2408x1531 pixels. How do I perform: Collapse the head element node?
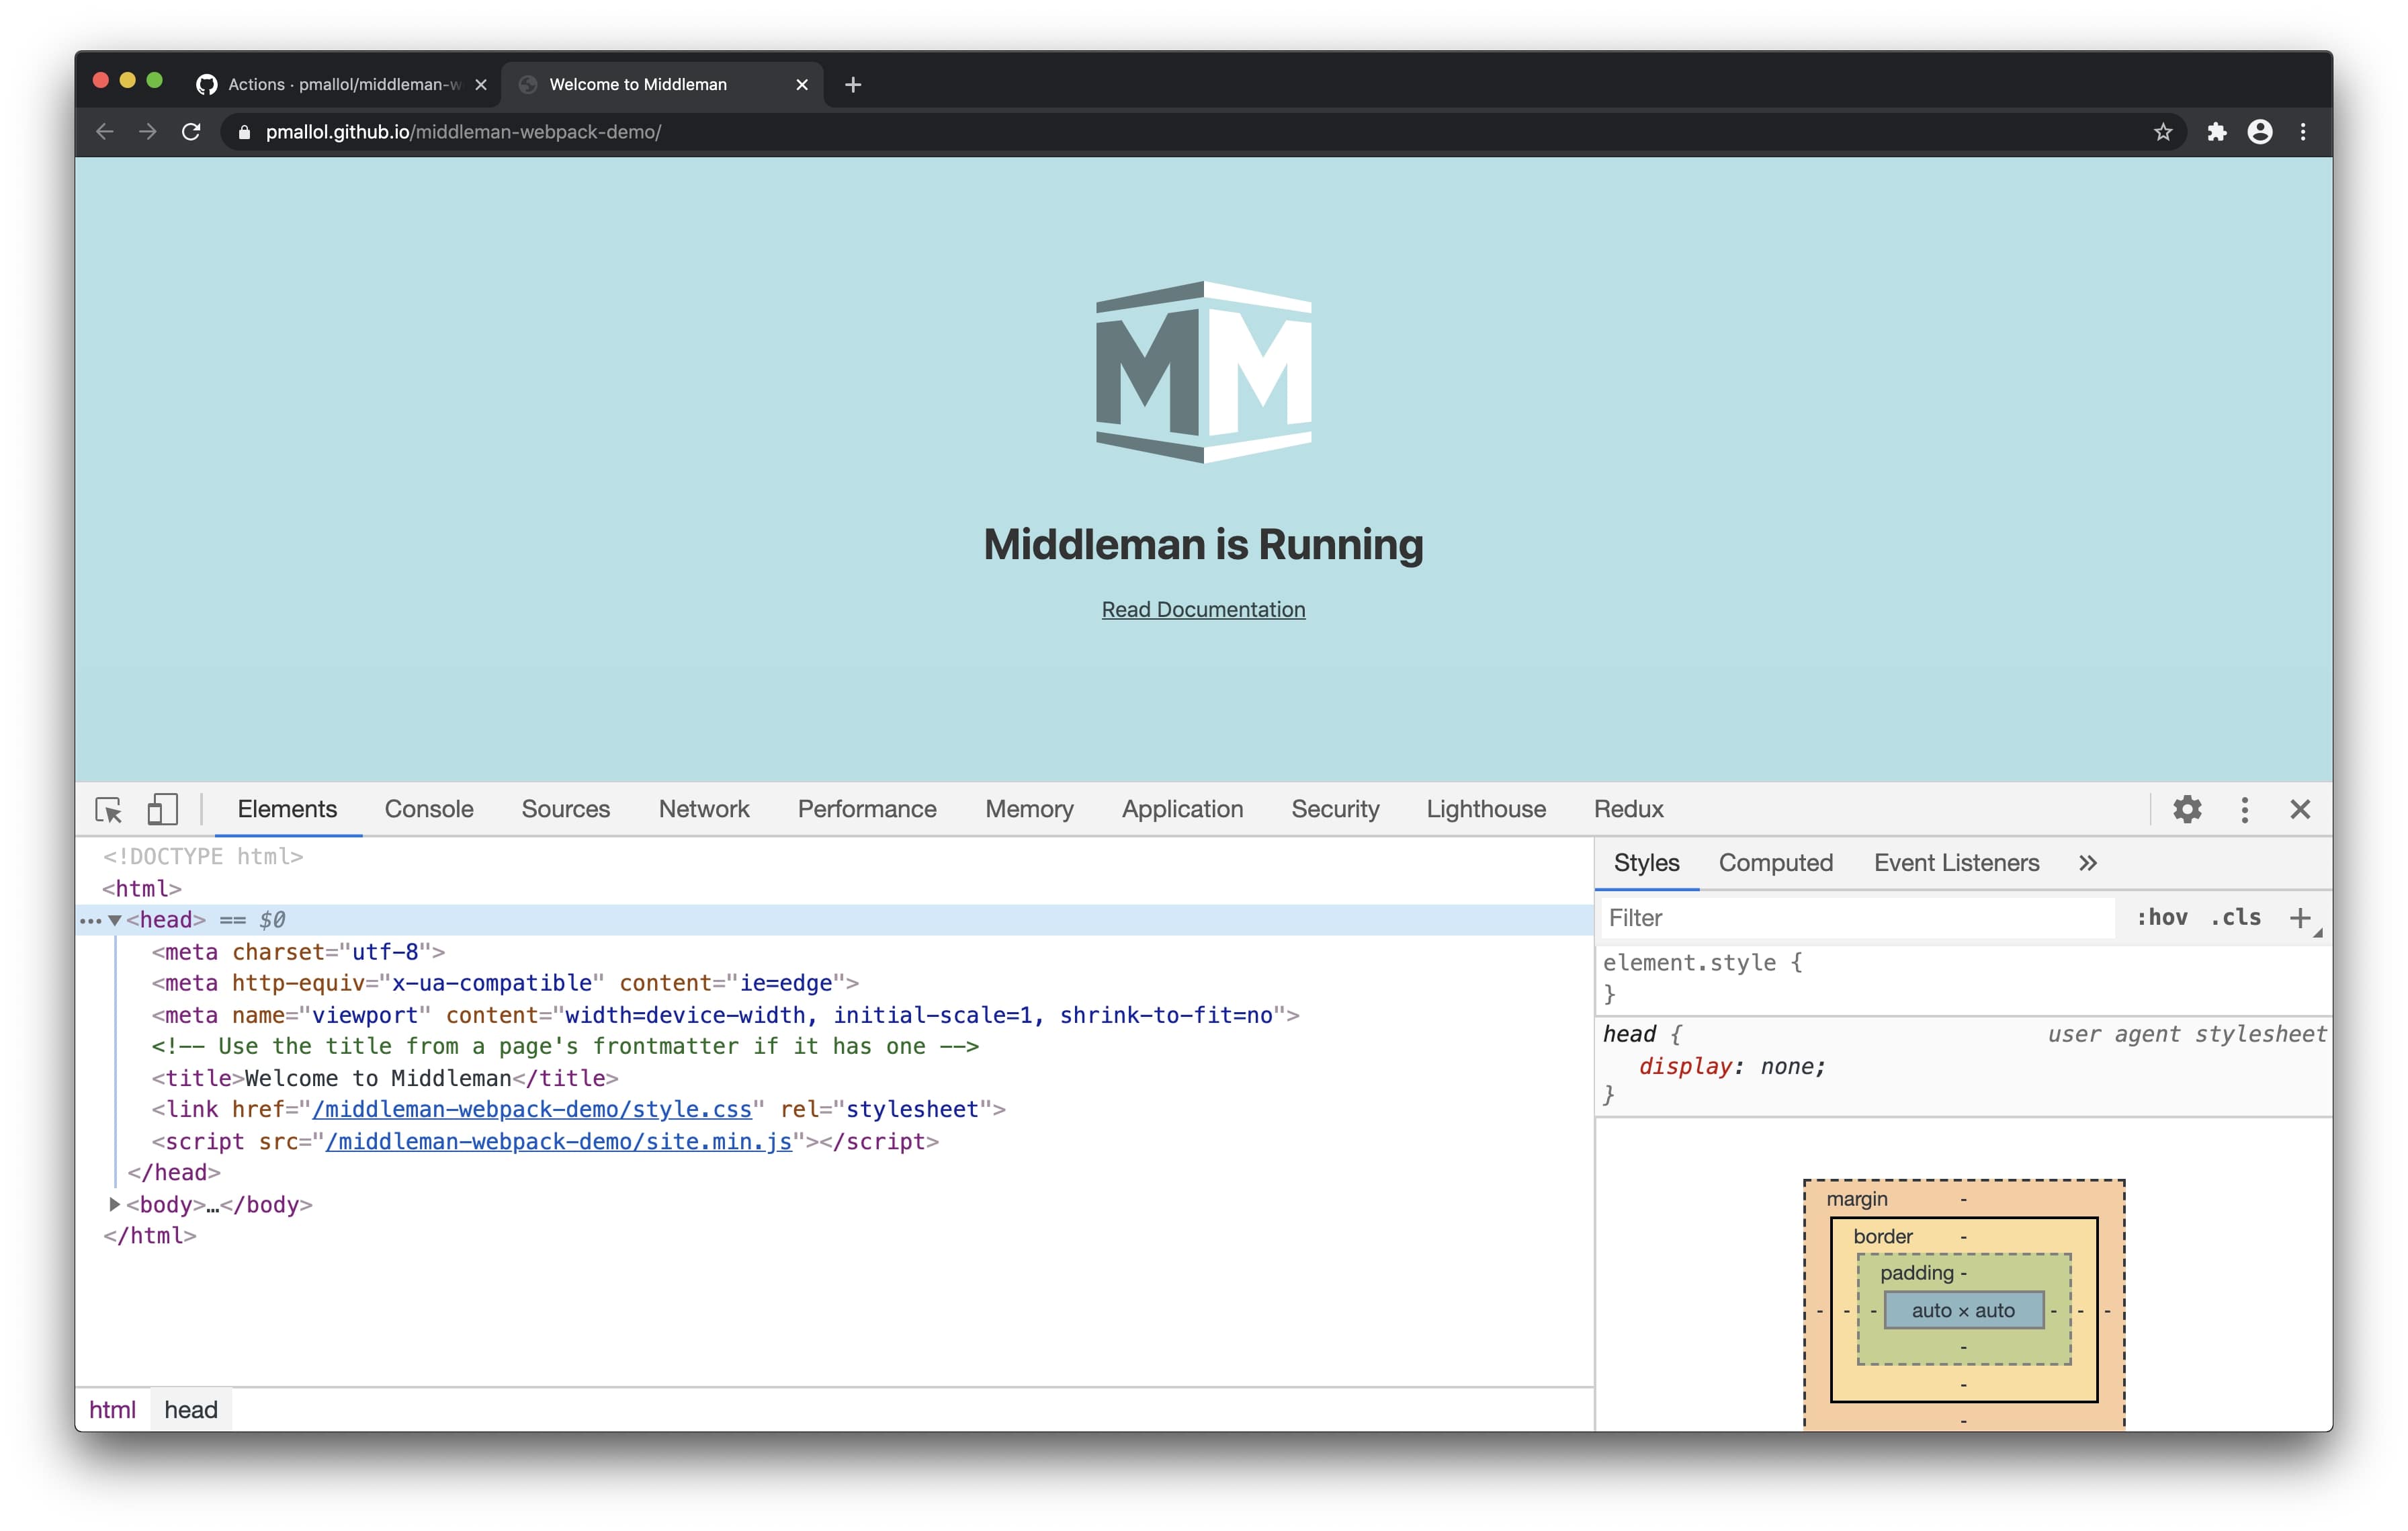pos(115,920)
